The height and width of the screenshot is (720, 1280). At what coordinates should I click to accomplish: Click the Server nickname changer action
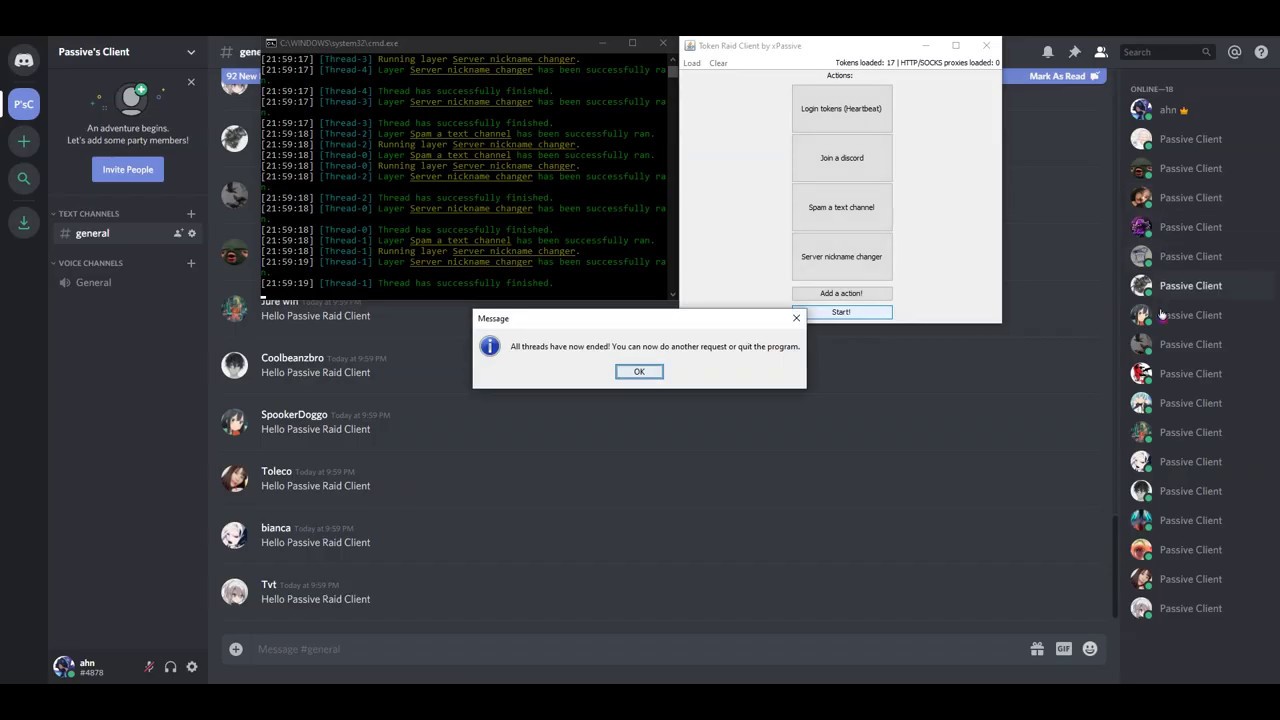[841, 257]
